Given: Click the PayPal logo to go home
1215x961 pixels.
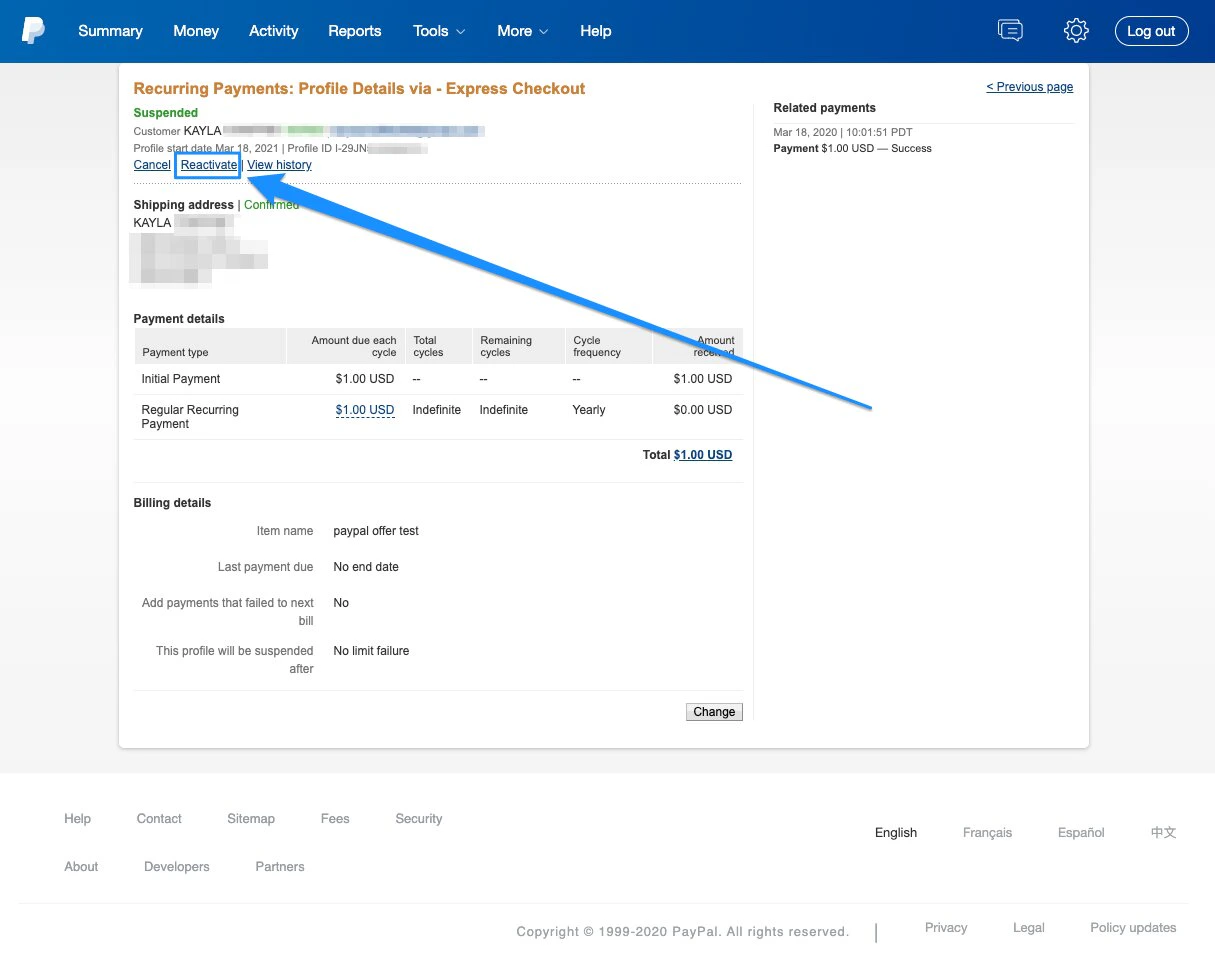Looking at the screenshot, I should [34, 29].
